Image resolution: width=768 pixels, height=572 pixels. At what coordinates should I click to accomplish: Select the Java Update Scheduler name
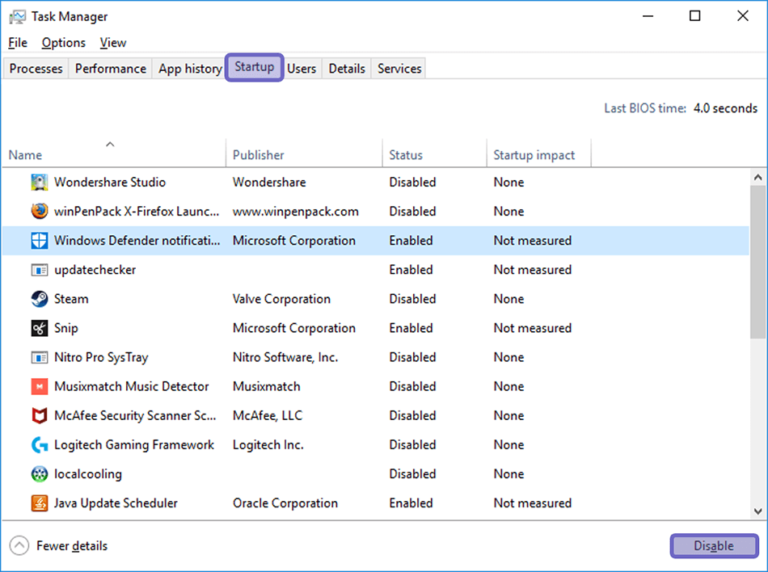tap(116, 503)
